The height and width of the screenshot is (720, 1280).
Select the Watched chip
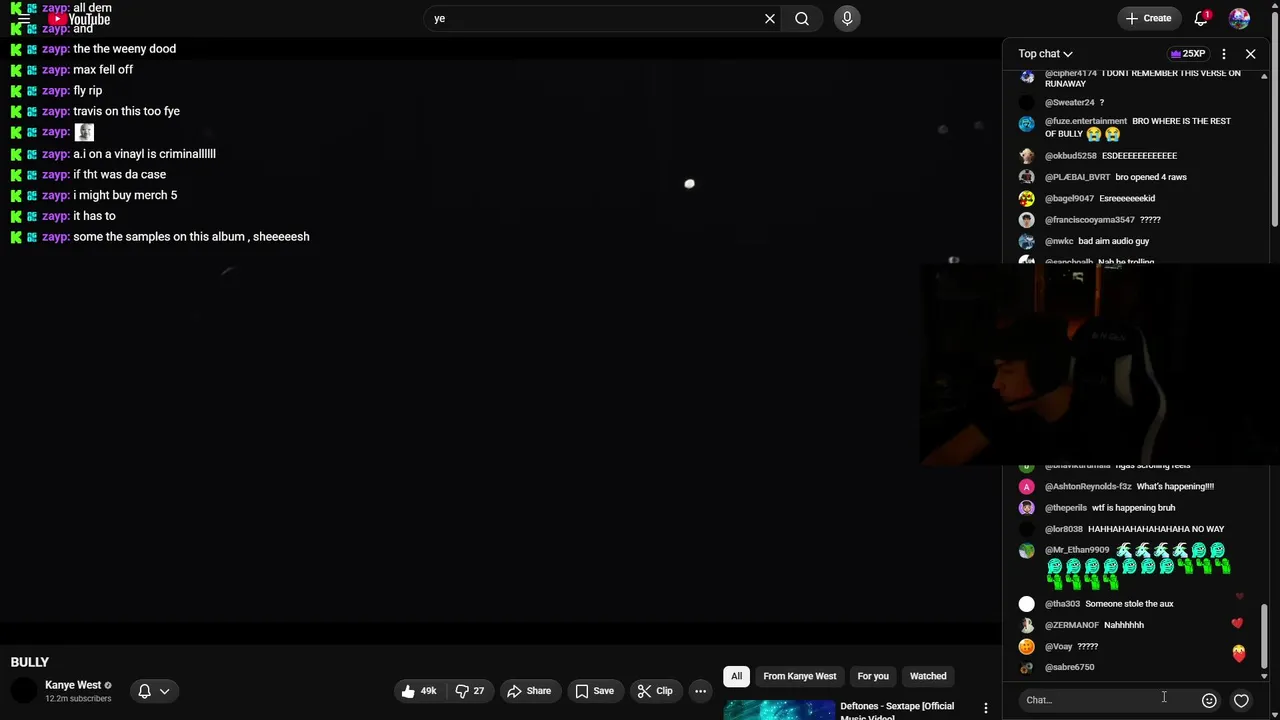(x=928, y=676)
